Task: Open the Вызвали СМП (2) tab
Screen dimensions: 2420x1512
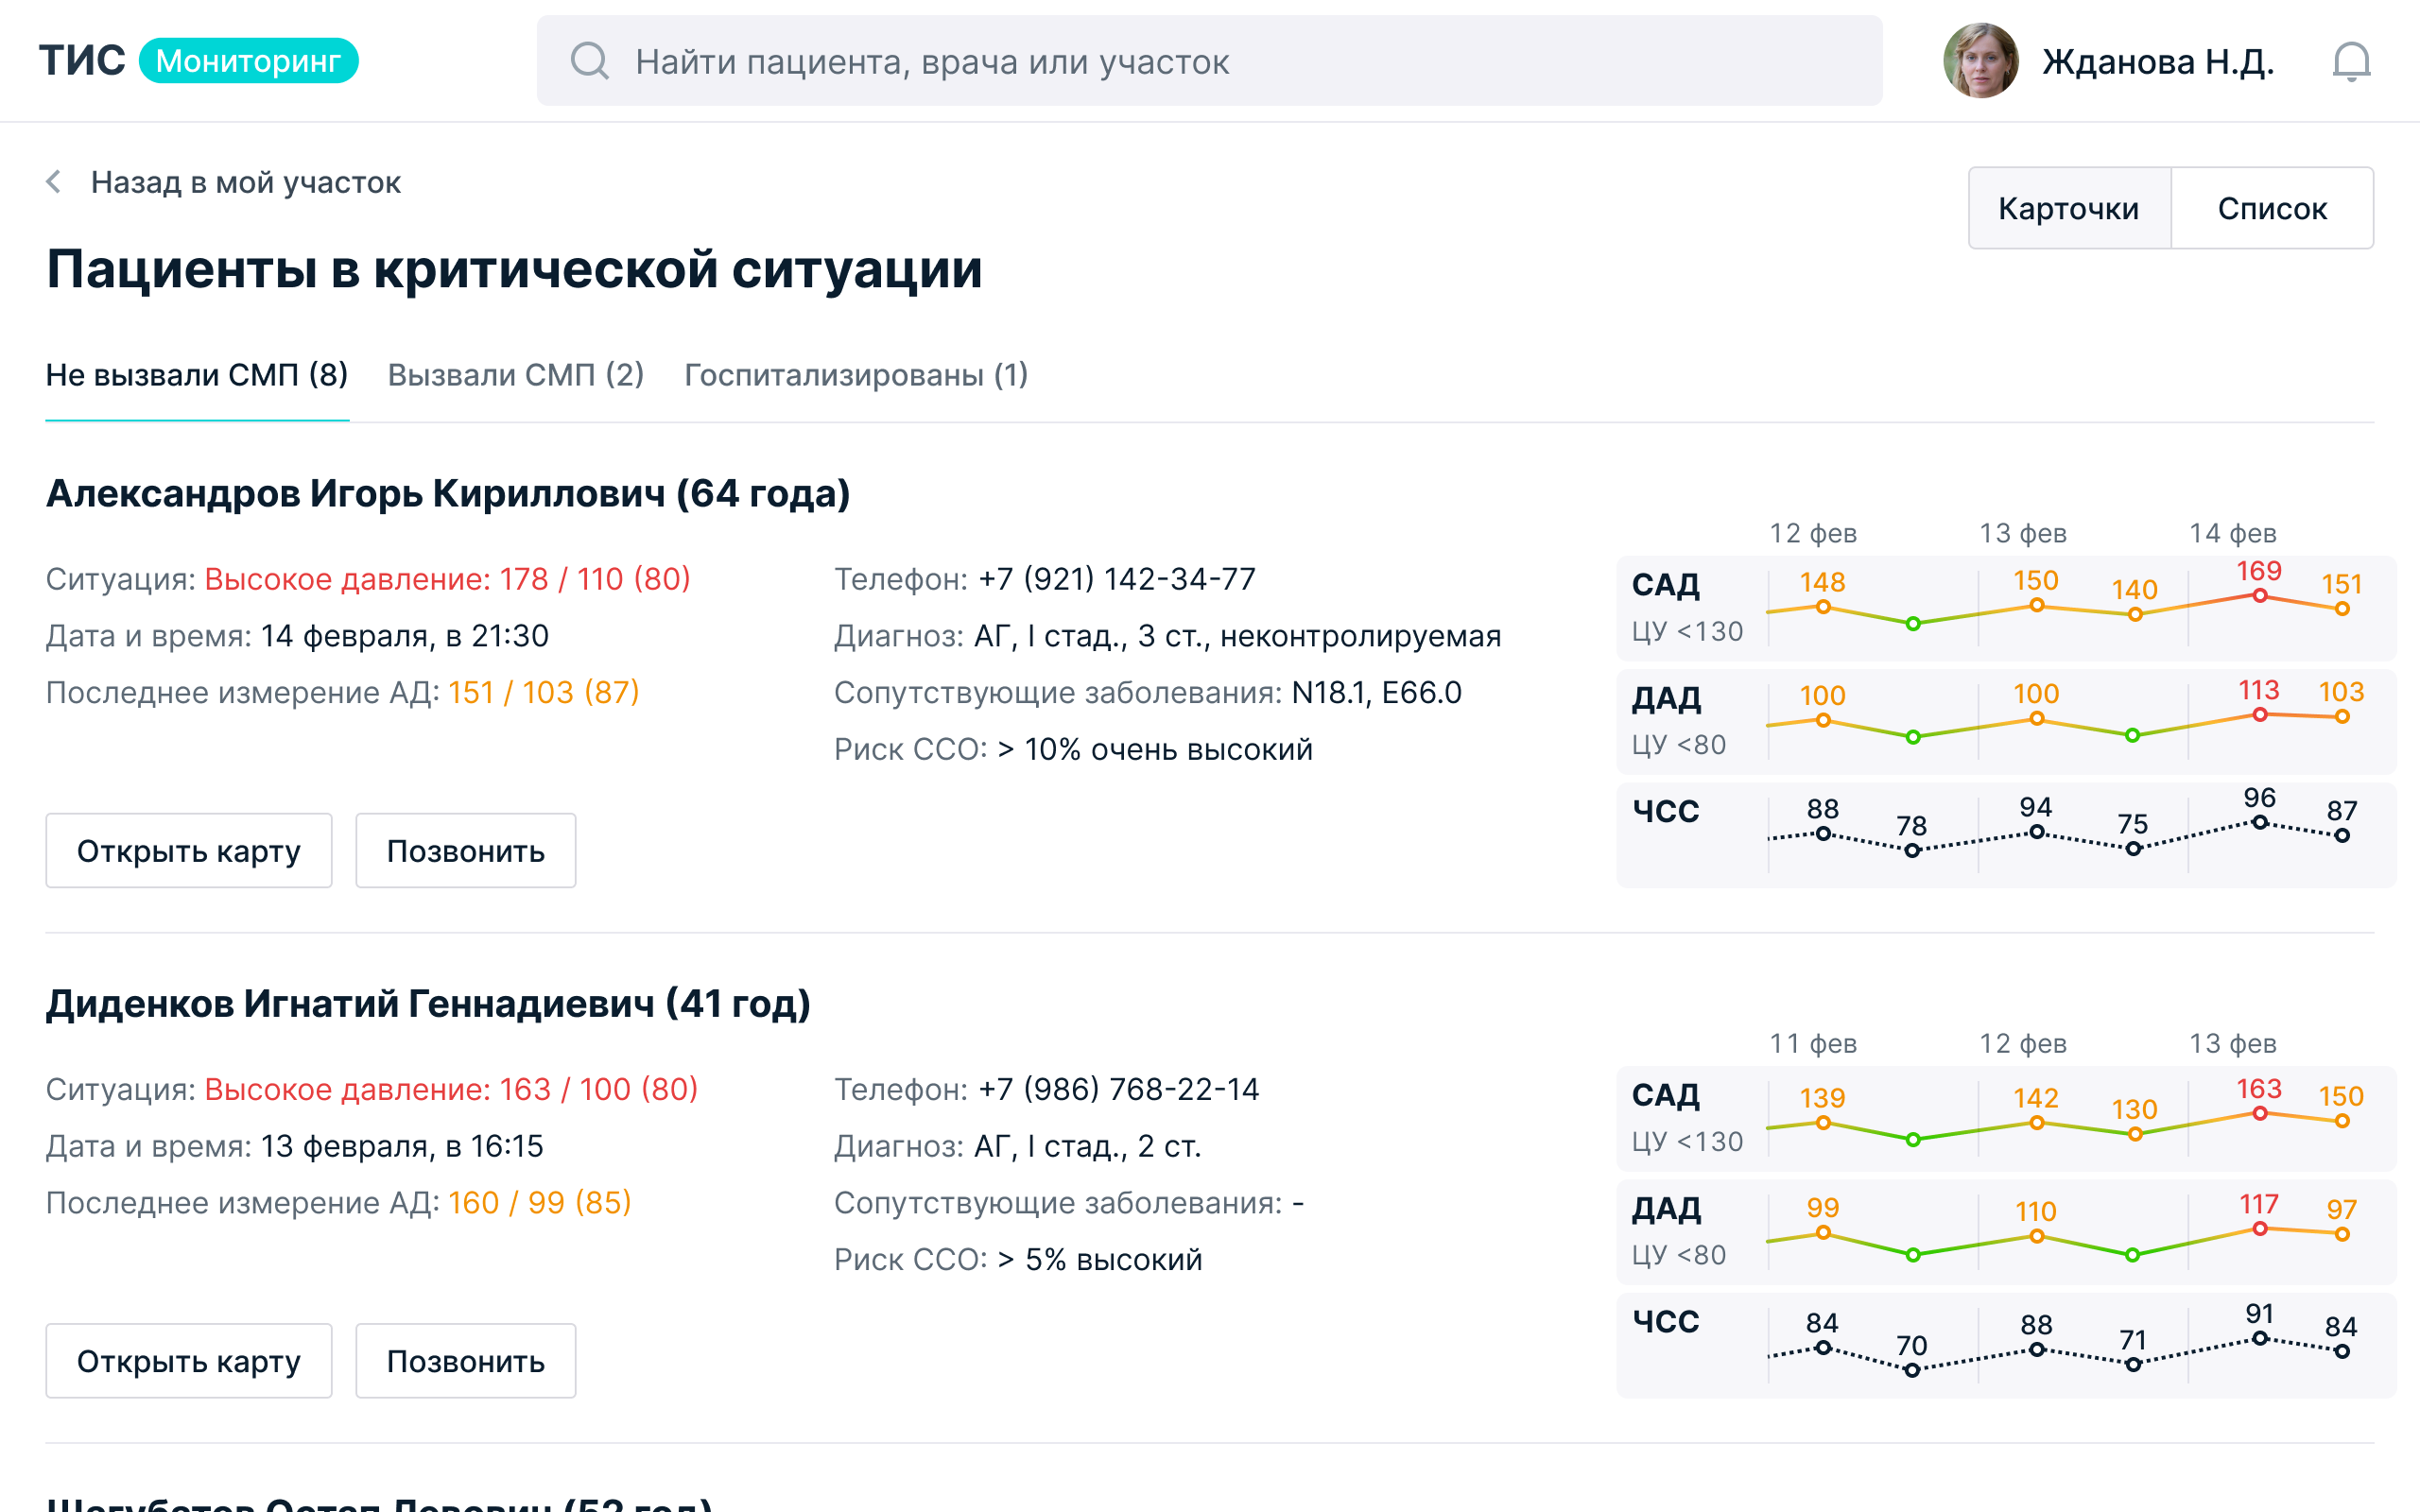Action: pos(515,375)
